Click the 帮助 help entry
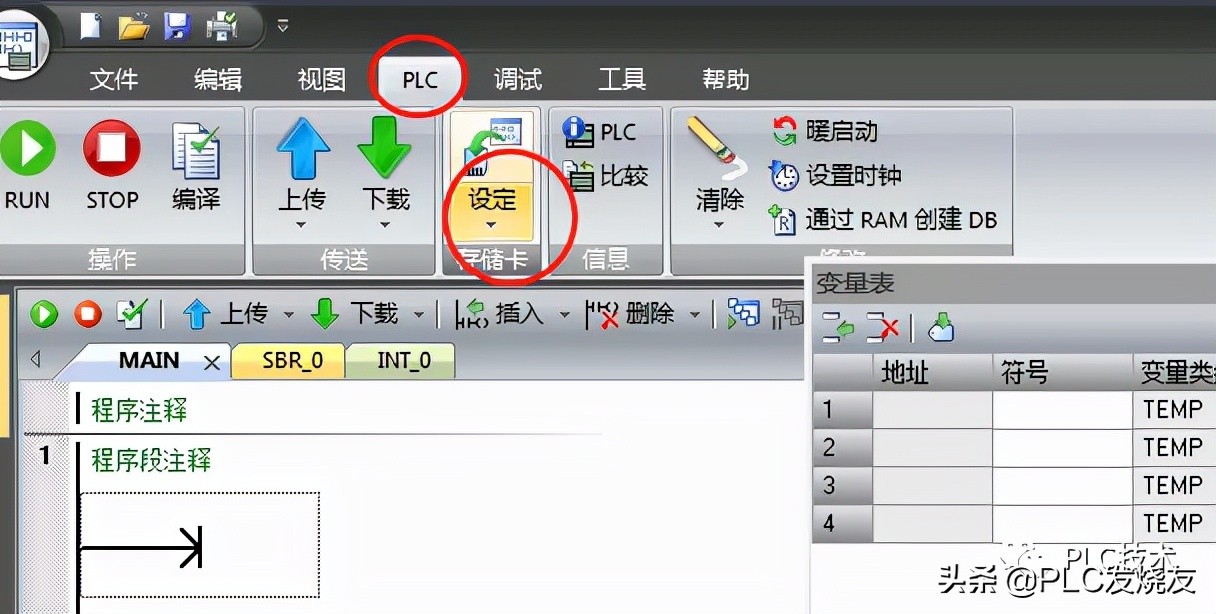Image resolution: width=1216 pixels, height=614 pixels. coord(724,79)
